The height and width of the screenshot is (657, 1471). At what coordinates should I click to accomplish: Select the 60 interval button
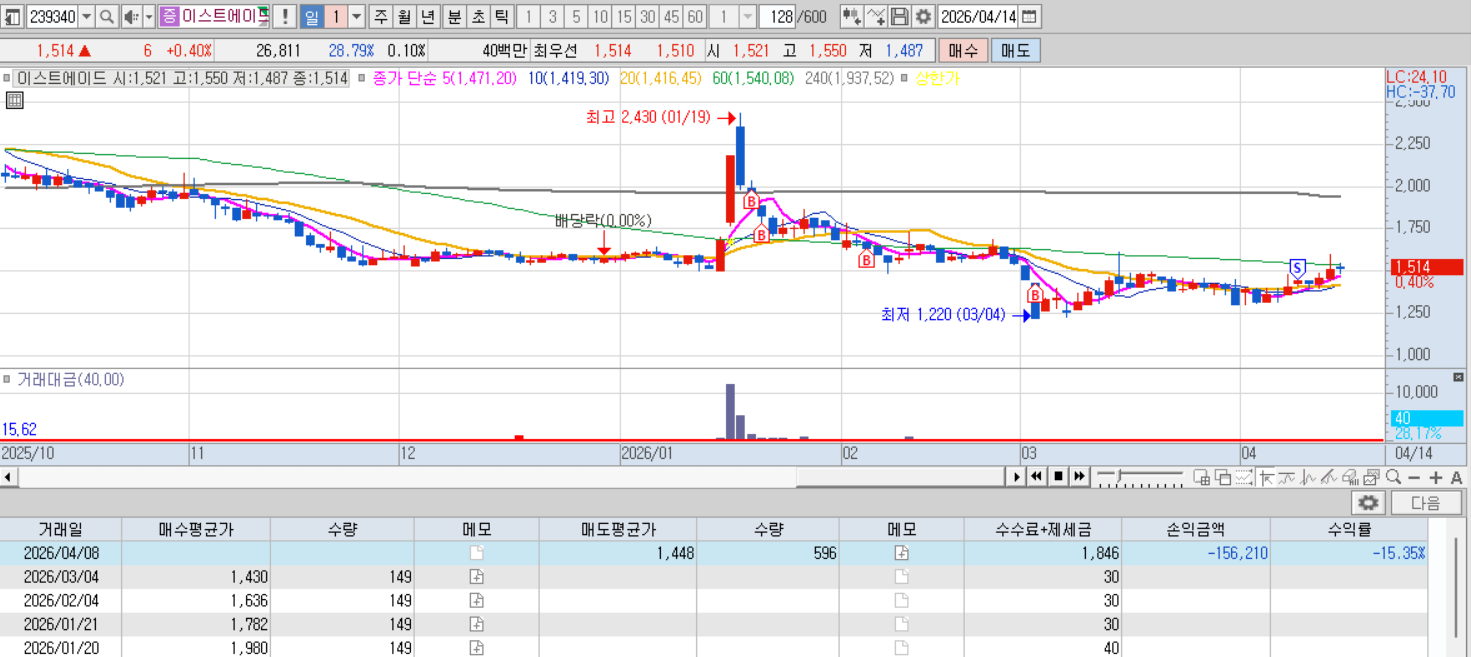(x=694, y=16)
